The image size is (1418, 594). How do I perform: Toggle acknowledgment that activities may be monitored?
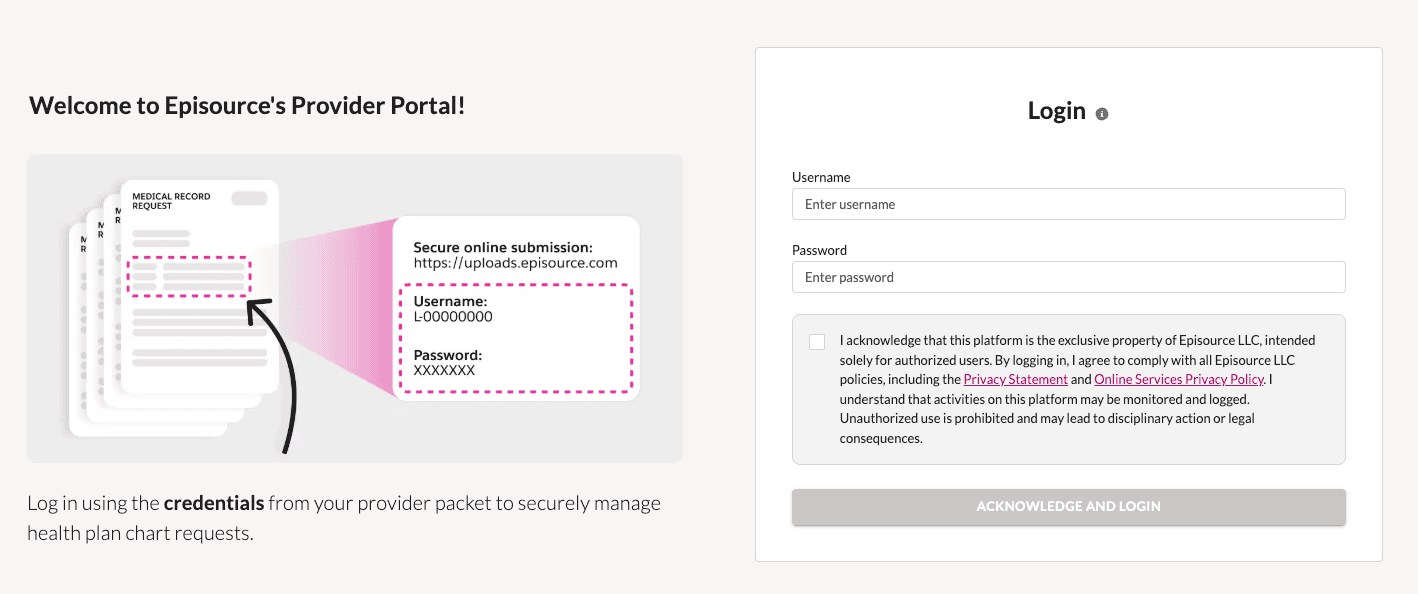[816, 341]
